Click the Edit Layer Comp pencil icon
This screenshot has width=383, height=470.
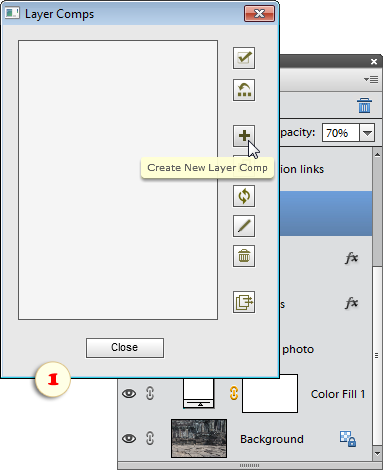click(244, 226)
